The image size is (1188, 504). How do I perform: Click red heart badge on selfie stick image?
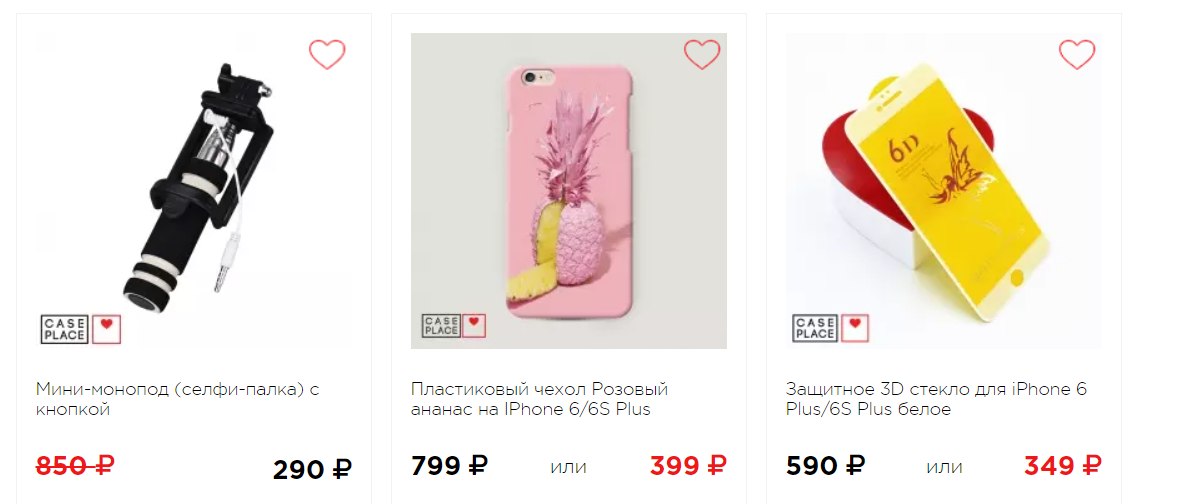[107, 330]
